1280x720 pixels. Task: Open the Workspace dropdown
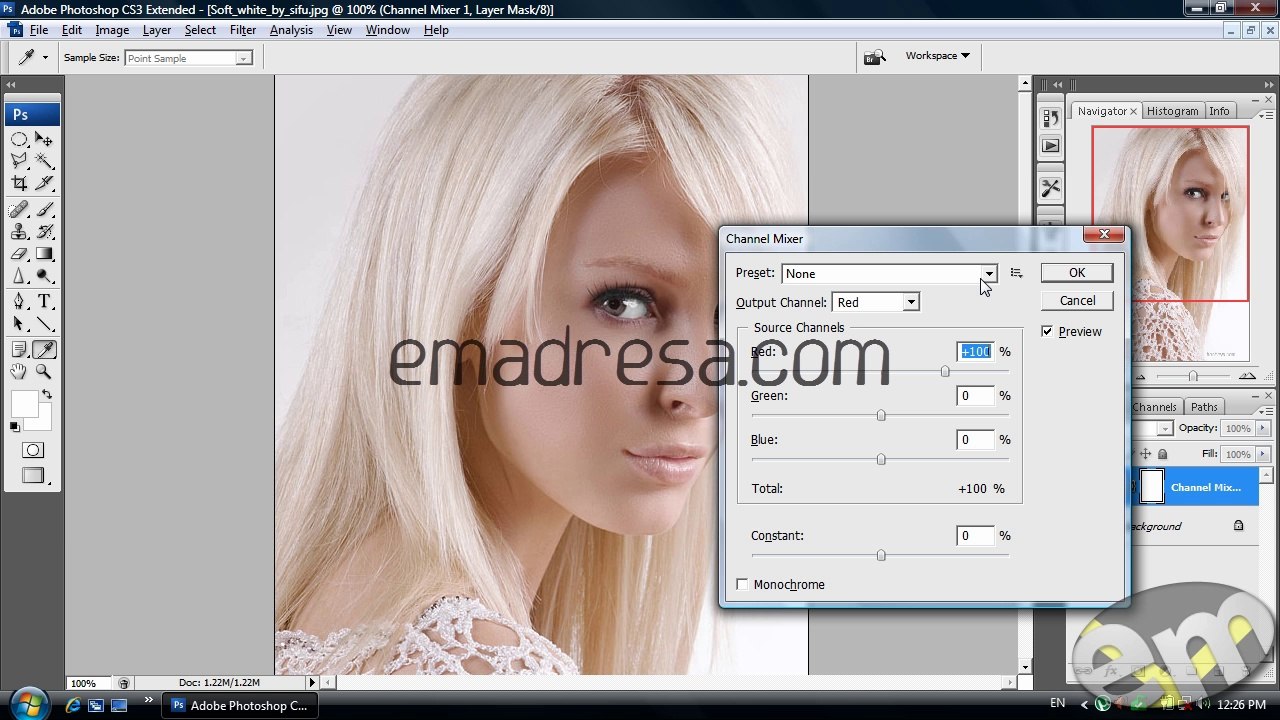pyautogui.click(x=937, y=56)
